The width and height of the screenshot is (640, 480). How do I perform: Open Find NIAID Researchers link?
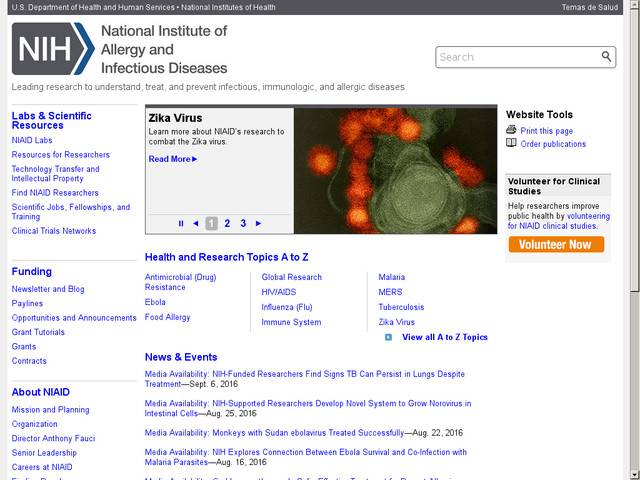(55, 193)
